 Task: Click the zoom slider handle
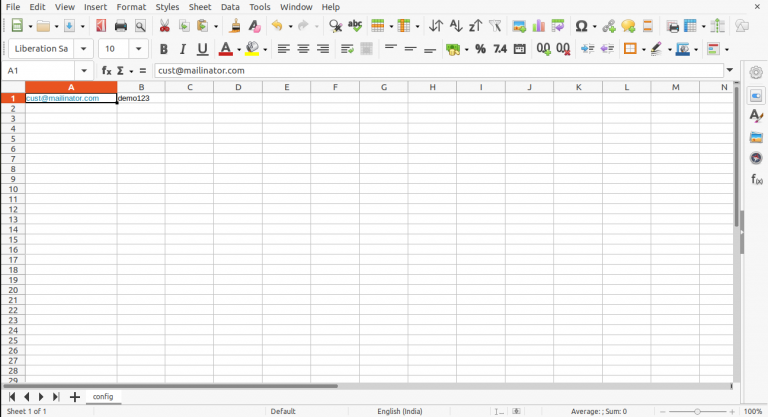pyautogui.click(x=697, y=412)
